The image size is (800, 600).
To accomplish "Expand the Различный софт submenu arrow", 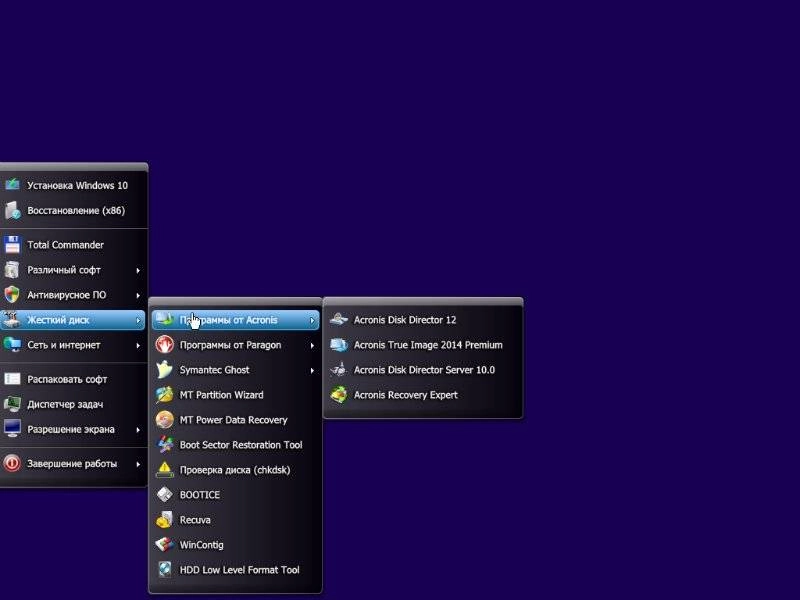I will 138,270.
